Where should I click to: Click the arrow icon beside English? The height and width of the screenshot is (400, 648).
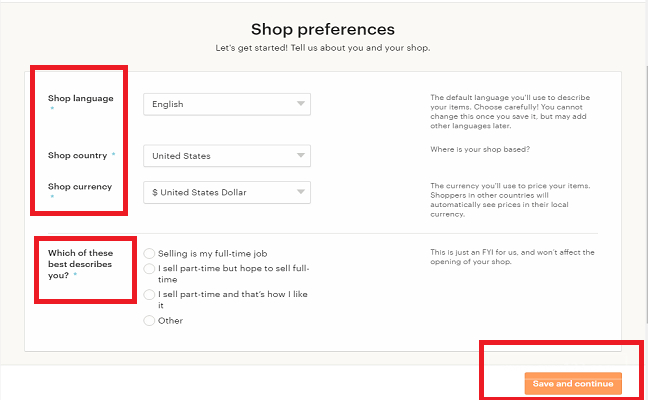pyautogui.click(x=300, y=104)
